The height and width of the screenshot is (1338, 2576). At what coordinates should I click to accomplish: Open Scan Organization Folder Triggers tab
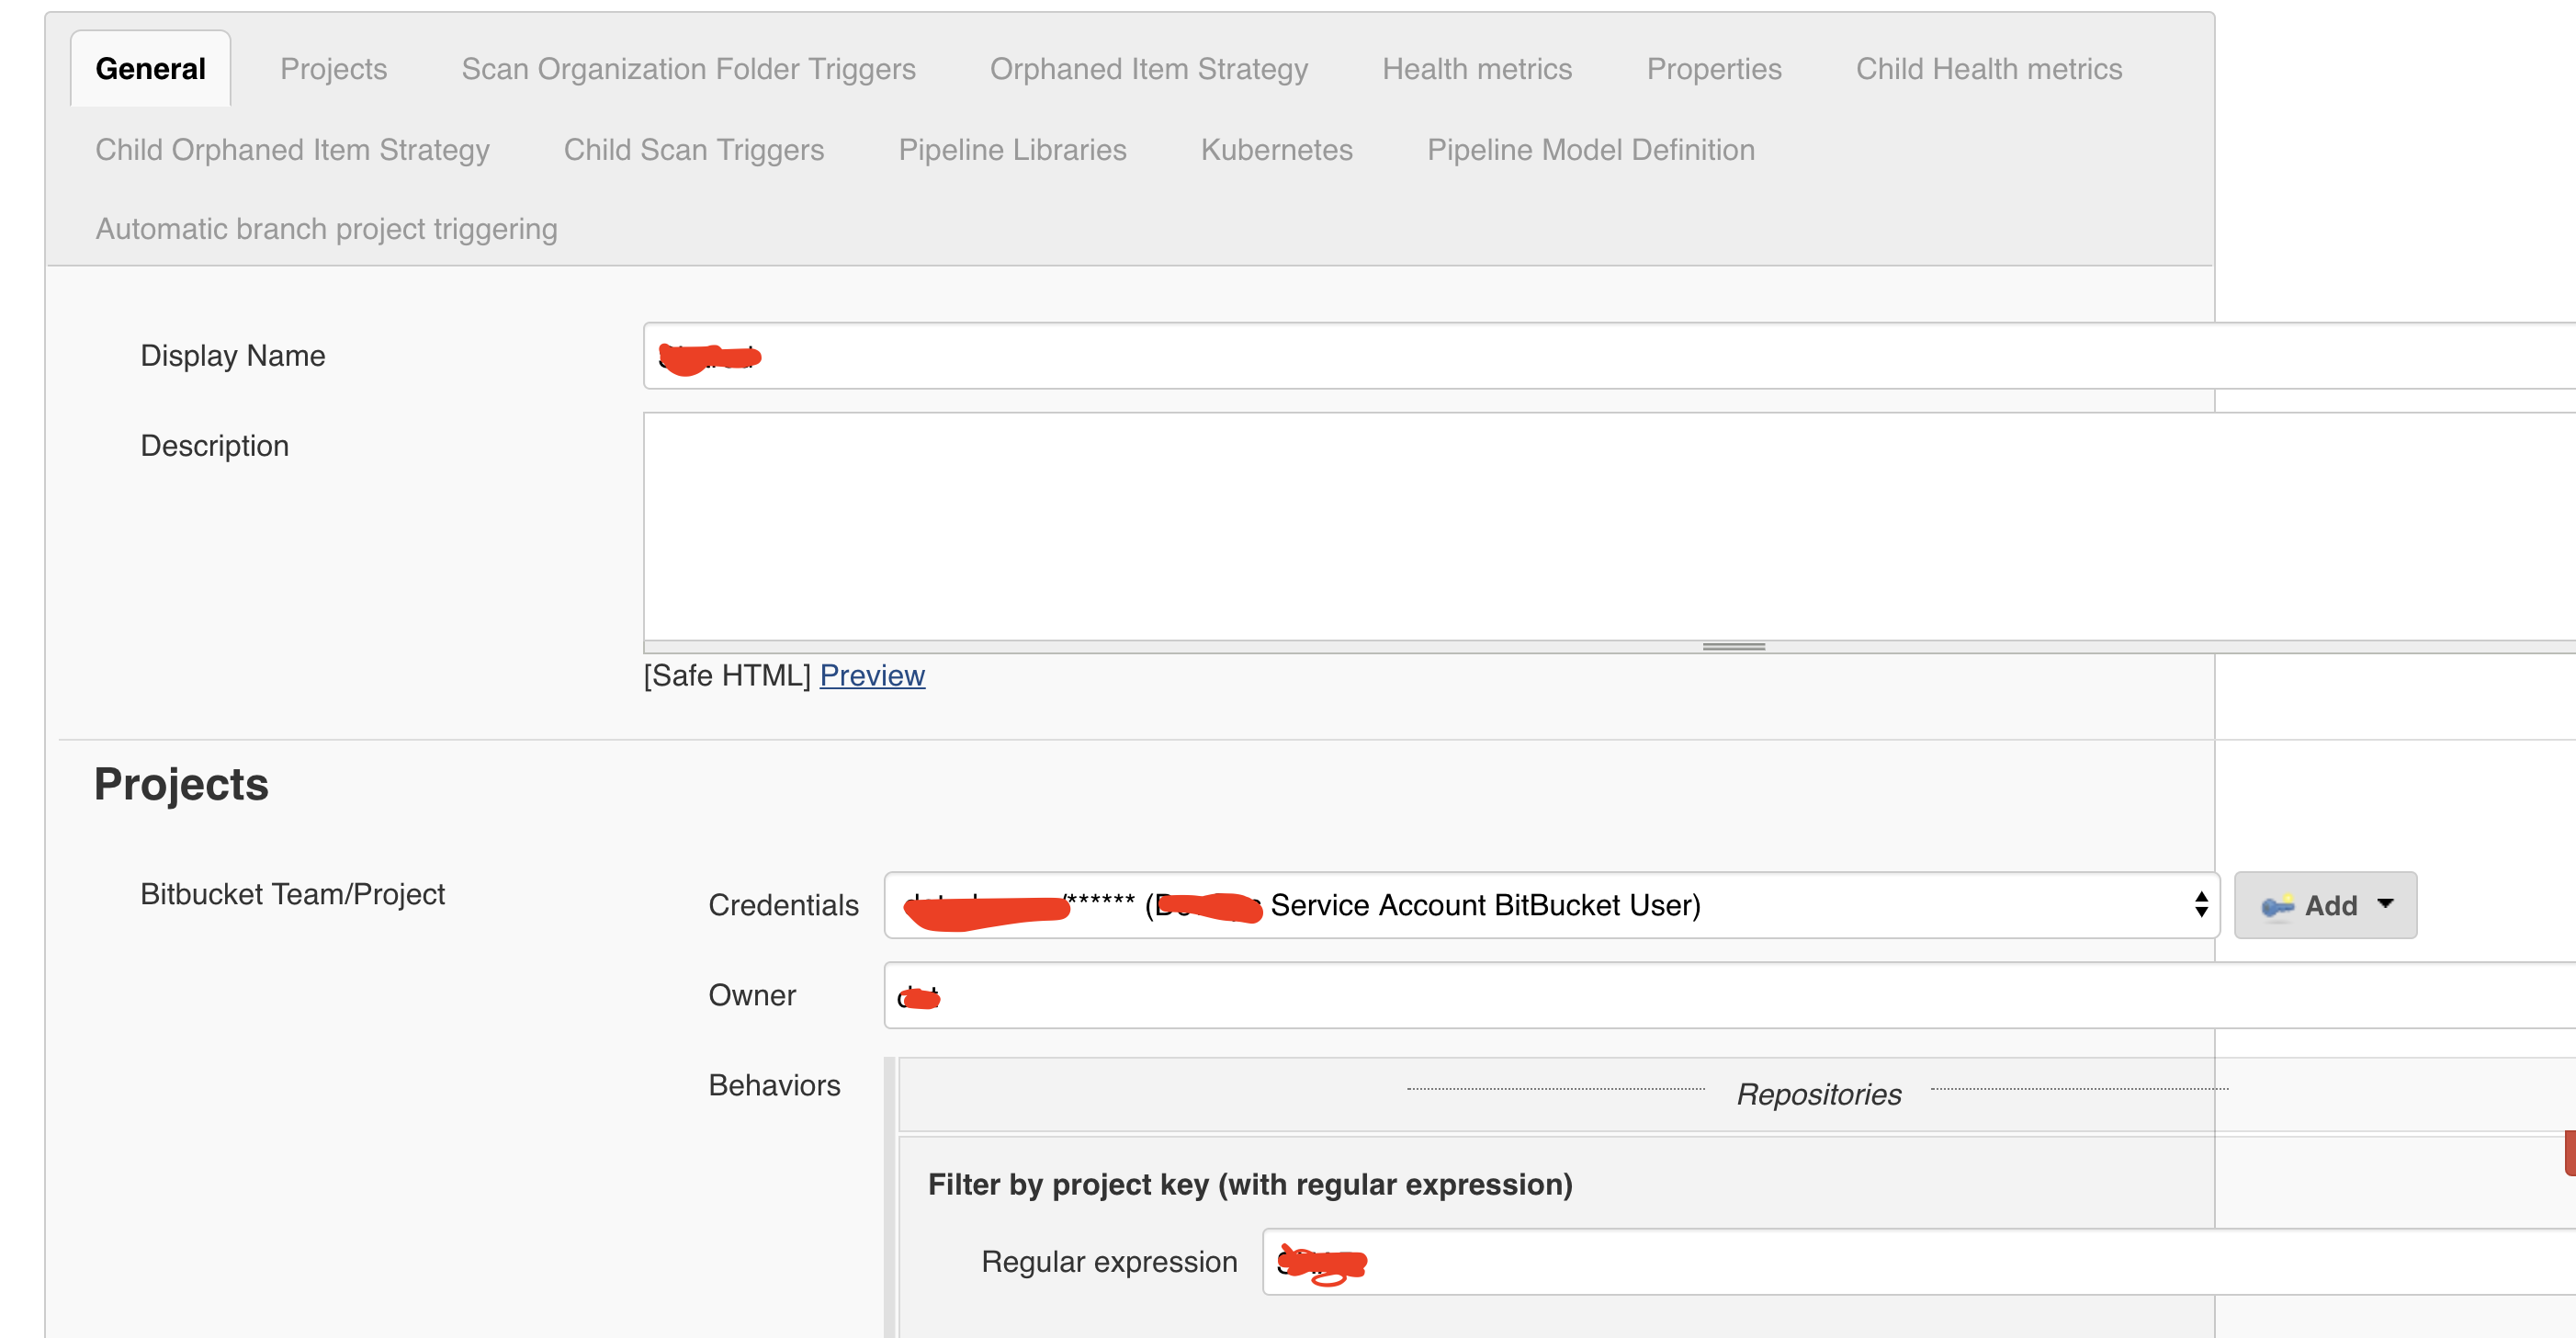pos(688,69)
